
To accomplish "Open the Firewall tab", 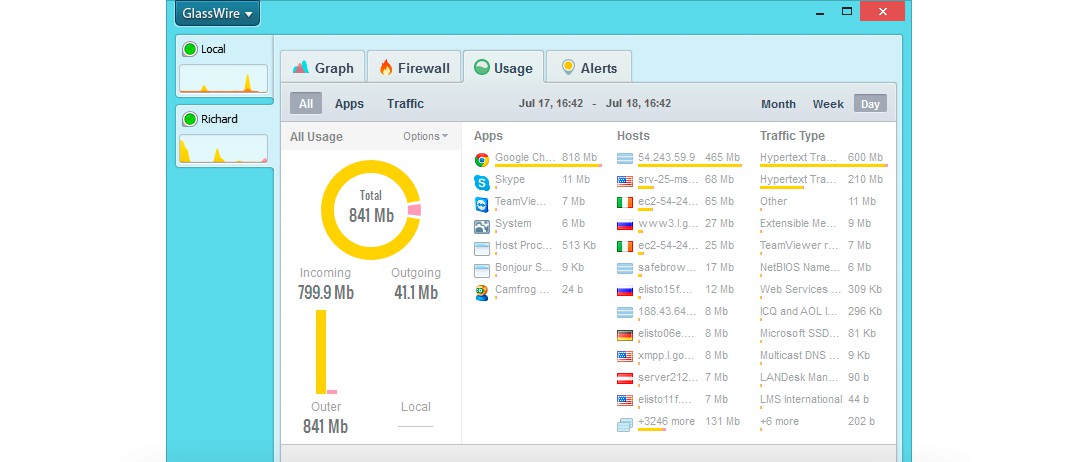I will 414,68.
